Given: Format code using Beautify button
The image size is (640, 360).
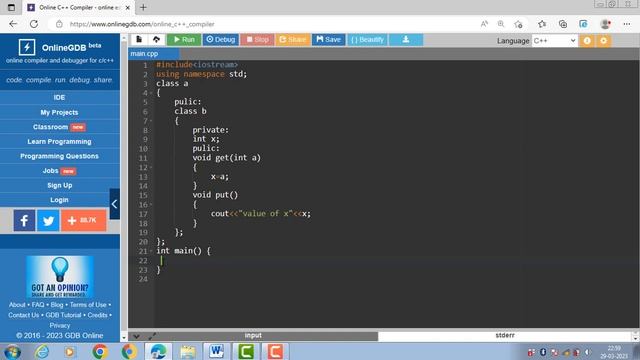Looking at the screenshot, I should 367,40.
